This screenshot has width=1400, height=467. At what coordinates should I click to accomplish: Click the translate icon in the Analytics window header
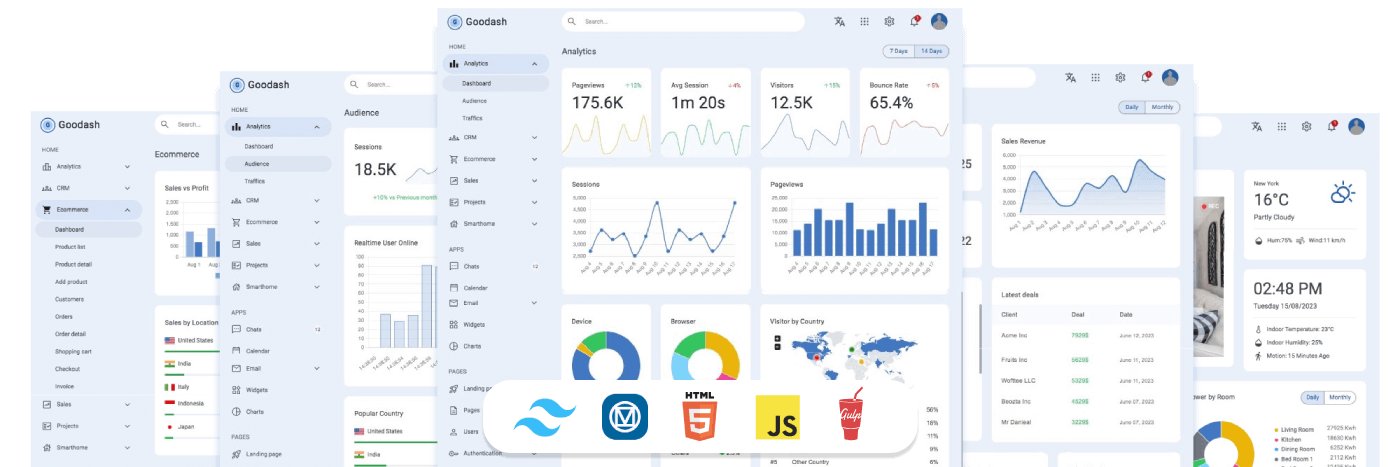tap(840, 21)
